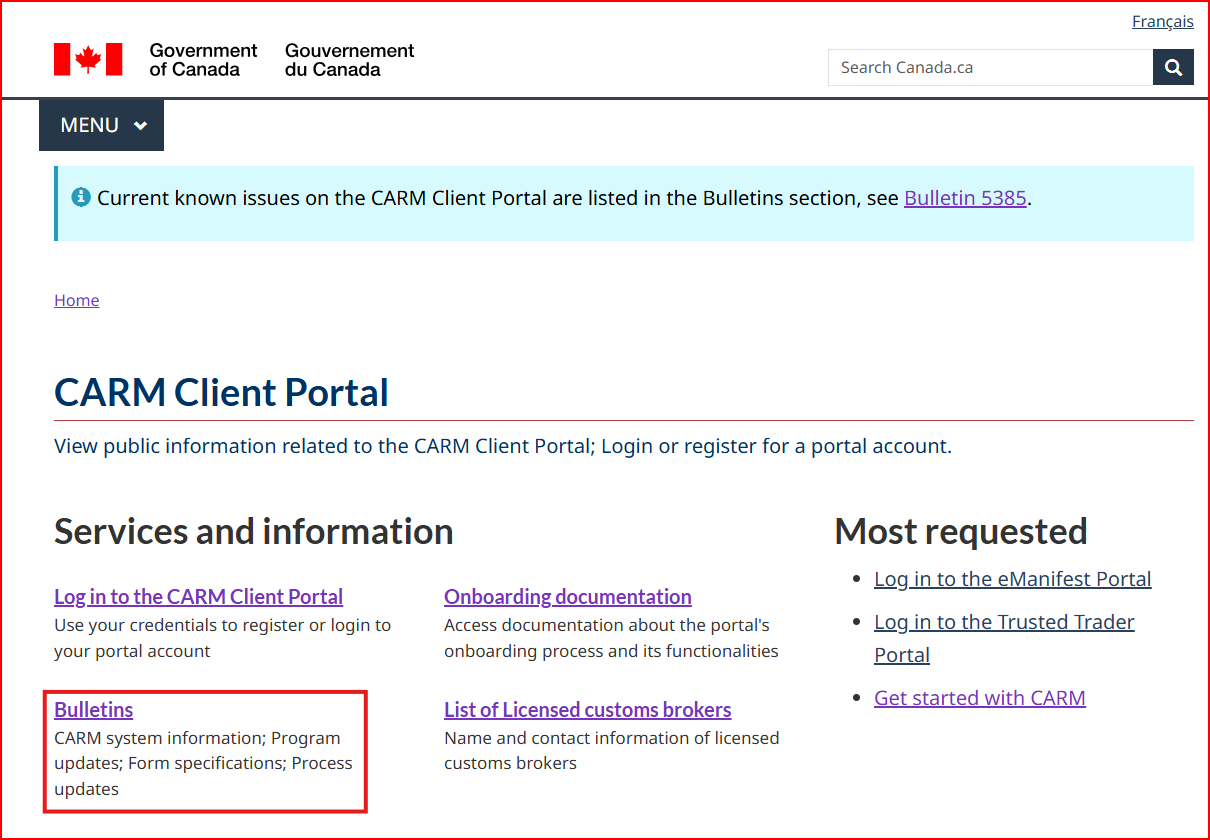The image size is (1210, 840).
Task: Open Log in to the Trusted Trader Portal
Action: click(1004, 638)
